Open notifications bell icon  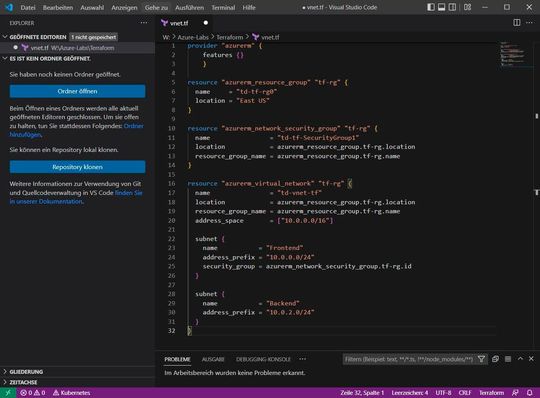(x=530, y=393)
